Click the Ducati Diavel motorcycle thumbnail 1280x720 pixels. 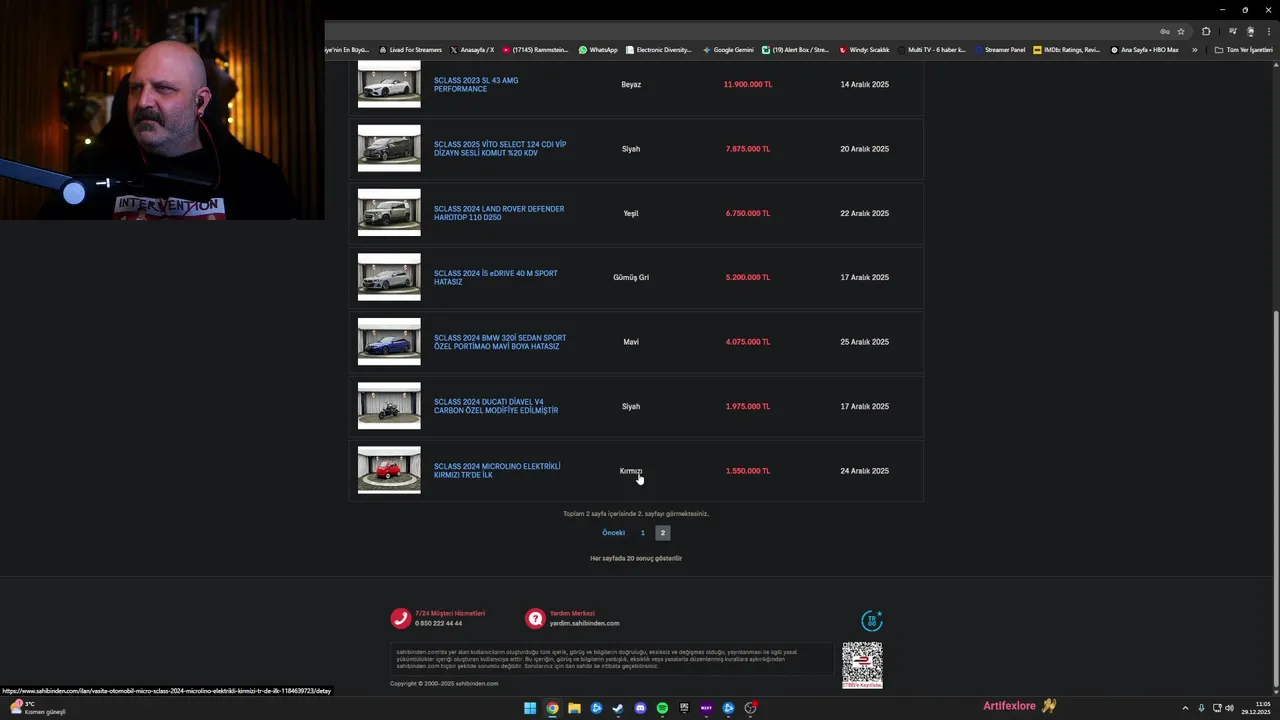pos(389,406)
